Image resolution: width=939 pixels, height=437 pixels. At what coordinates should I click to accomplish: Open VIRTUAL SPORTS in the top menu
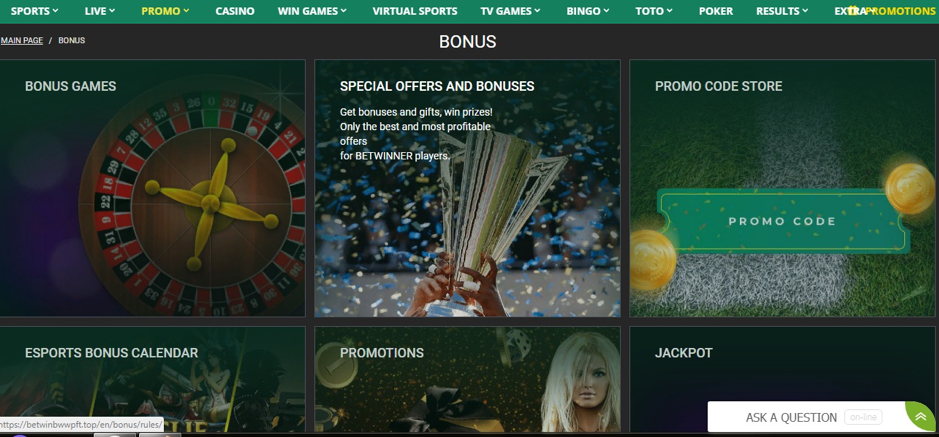[414, 11]
